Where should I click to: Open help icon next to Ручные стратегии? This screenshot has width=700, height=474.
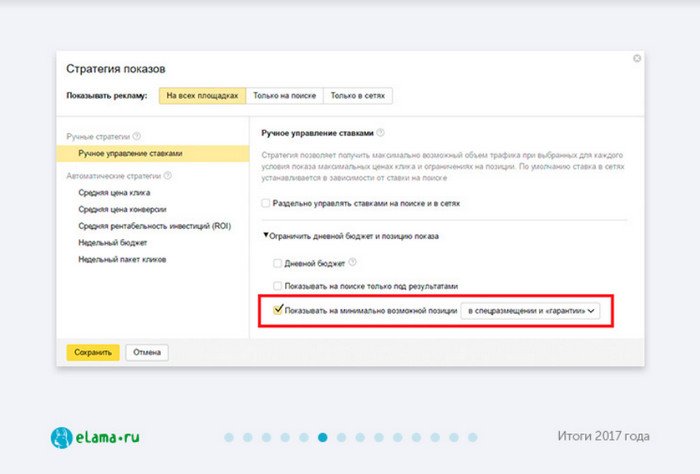(x=137, y=136)
